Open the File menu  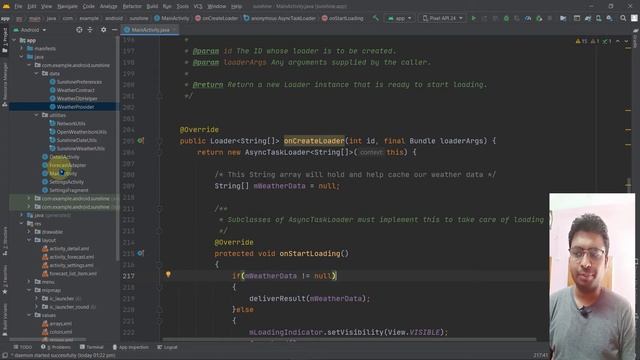(x=18, y=7)
